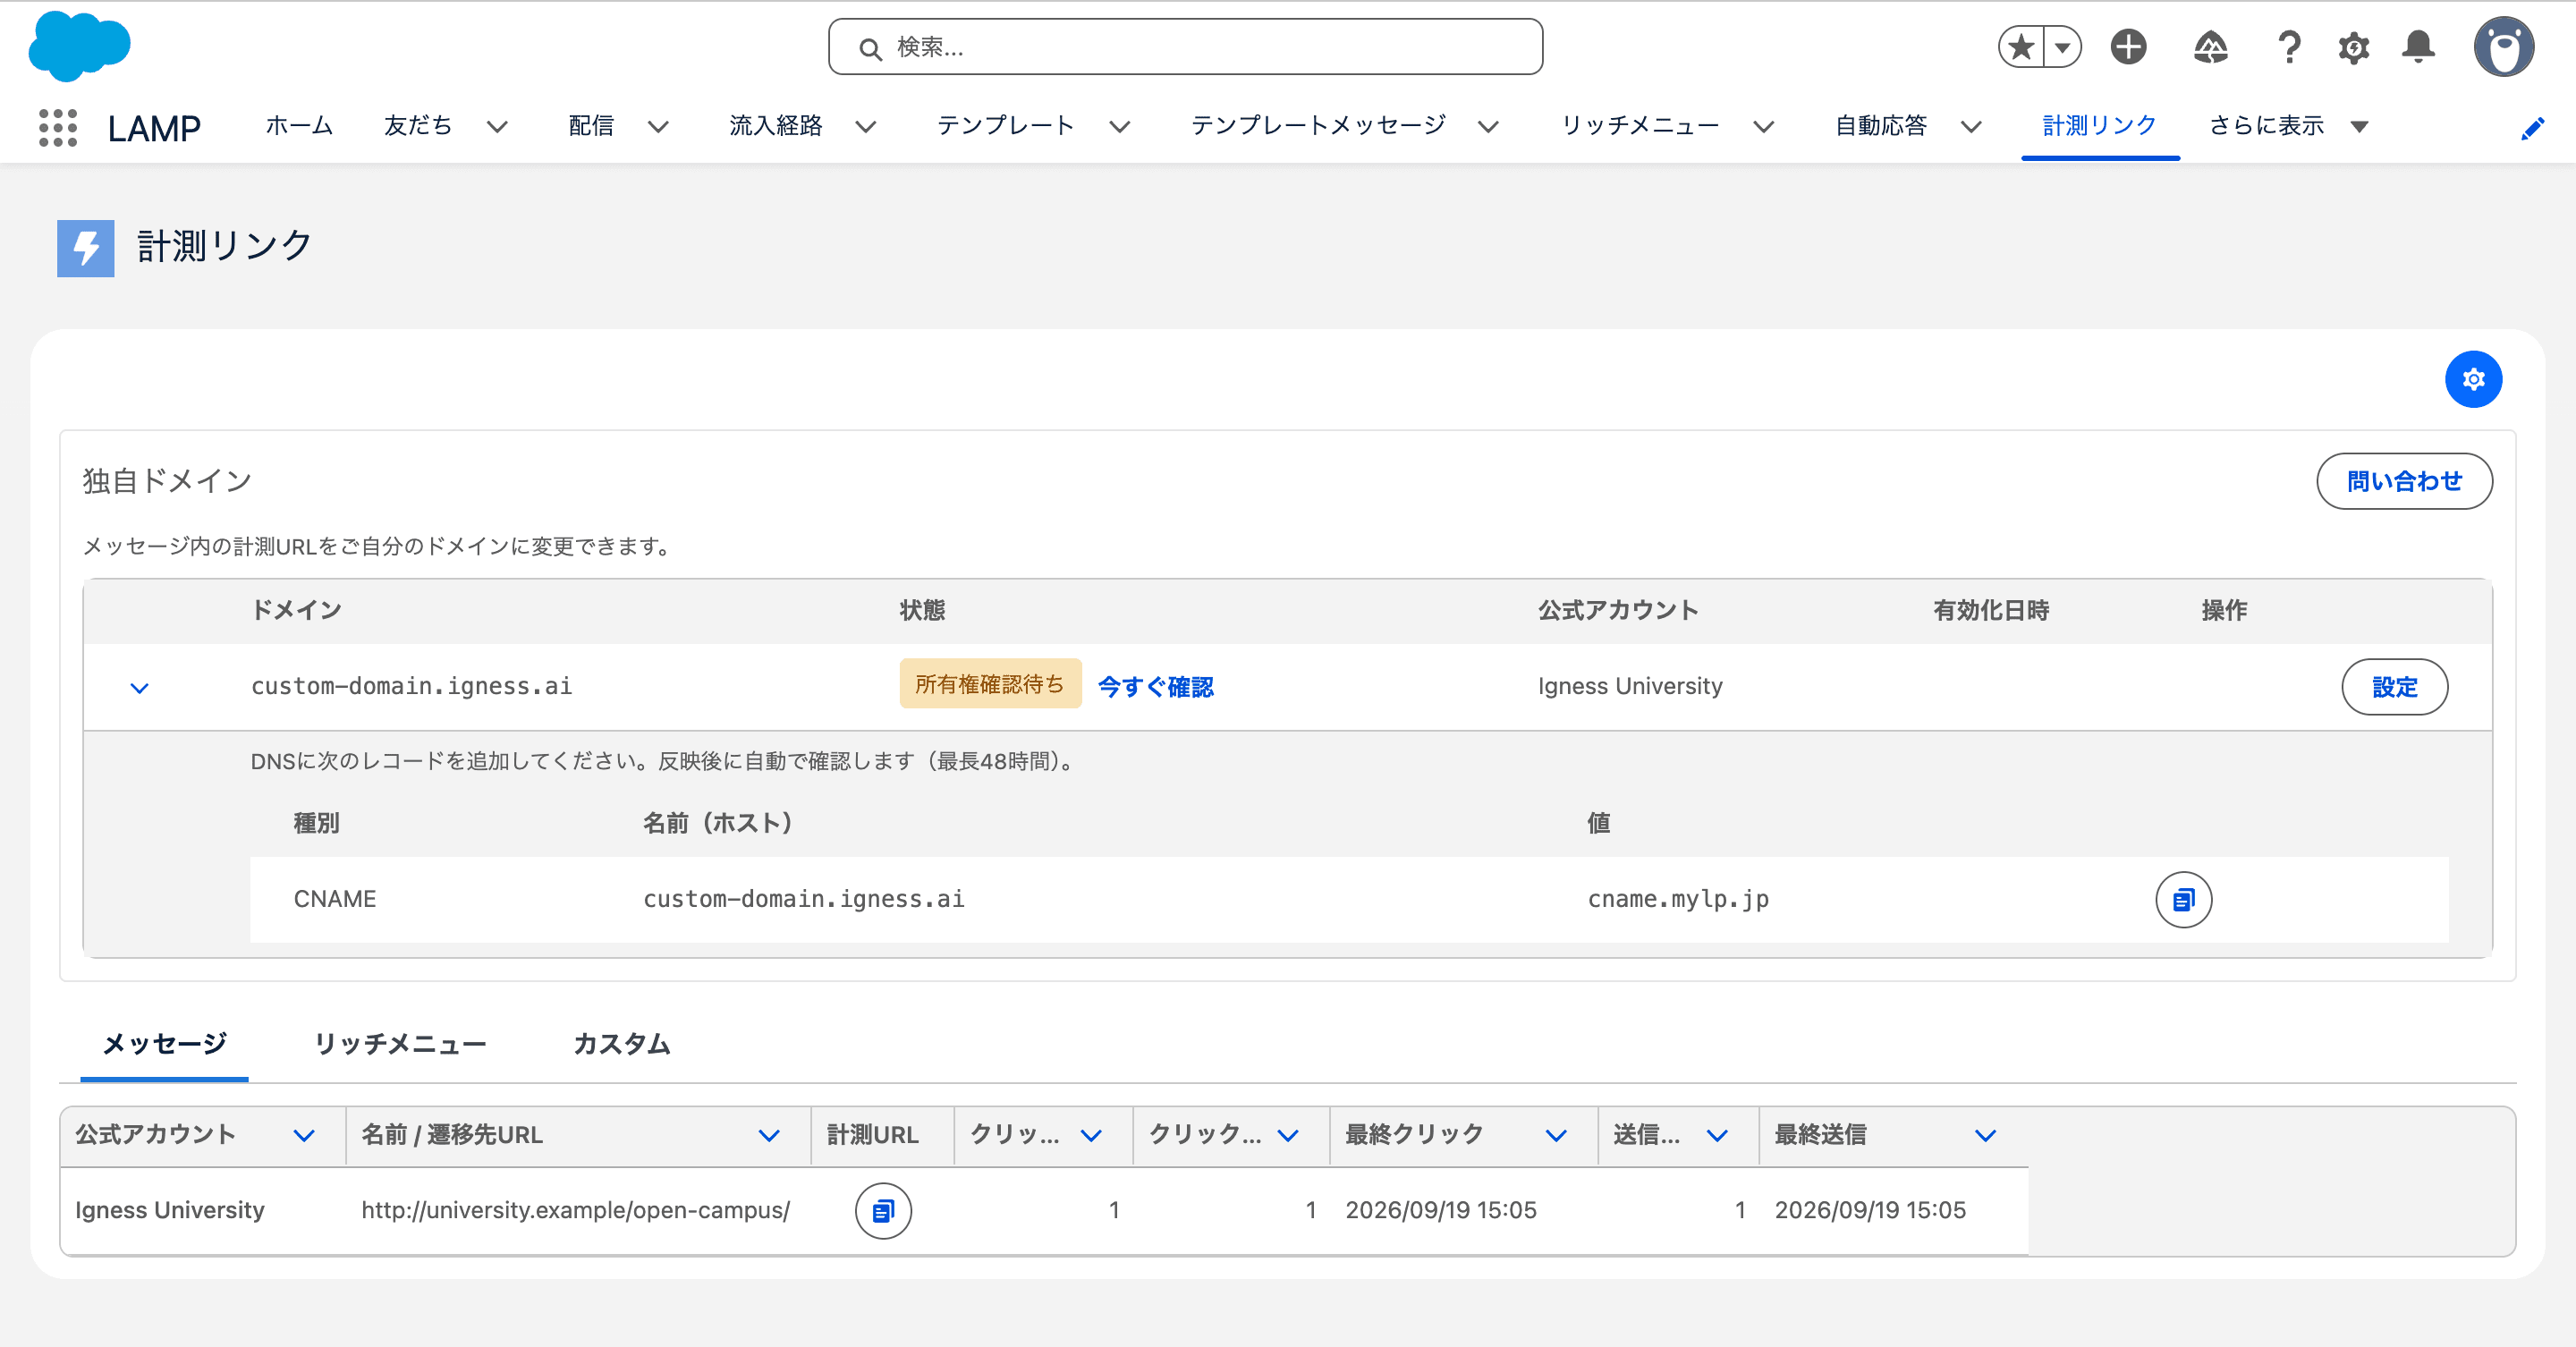Screen dimensions: 2576x1347
Task: Open the favorites list dropdown arrow
Action: coord(2062,47)
